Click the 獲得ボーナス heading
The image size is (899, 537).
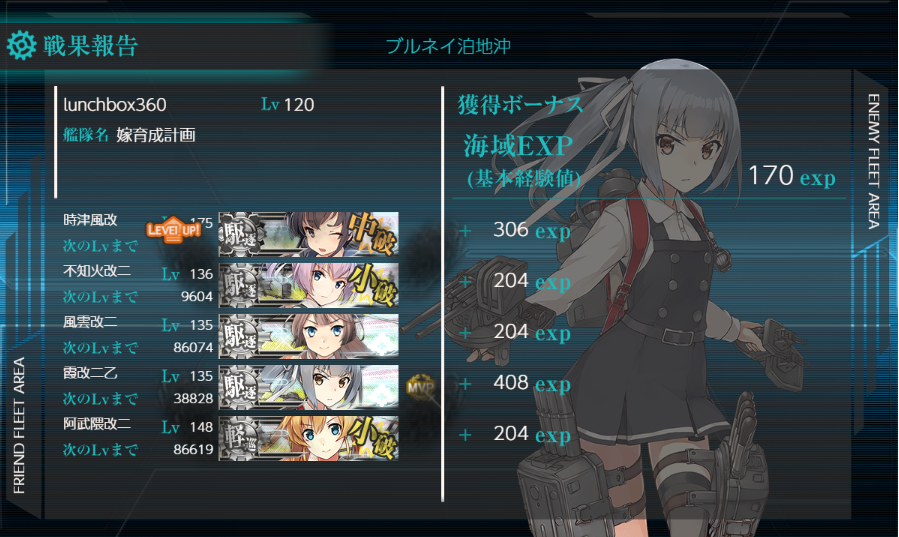[x=520, y=105]
